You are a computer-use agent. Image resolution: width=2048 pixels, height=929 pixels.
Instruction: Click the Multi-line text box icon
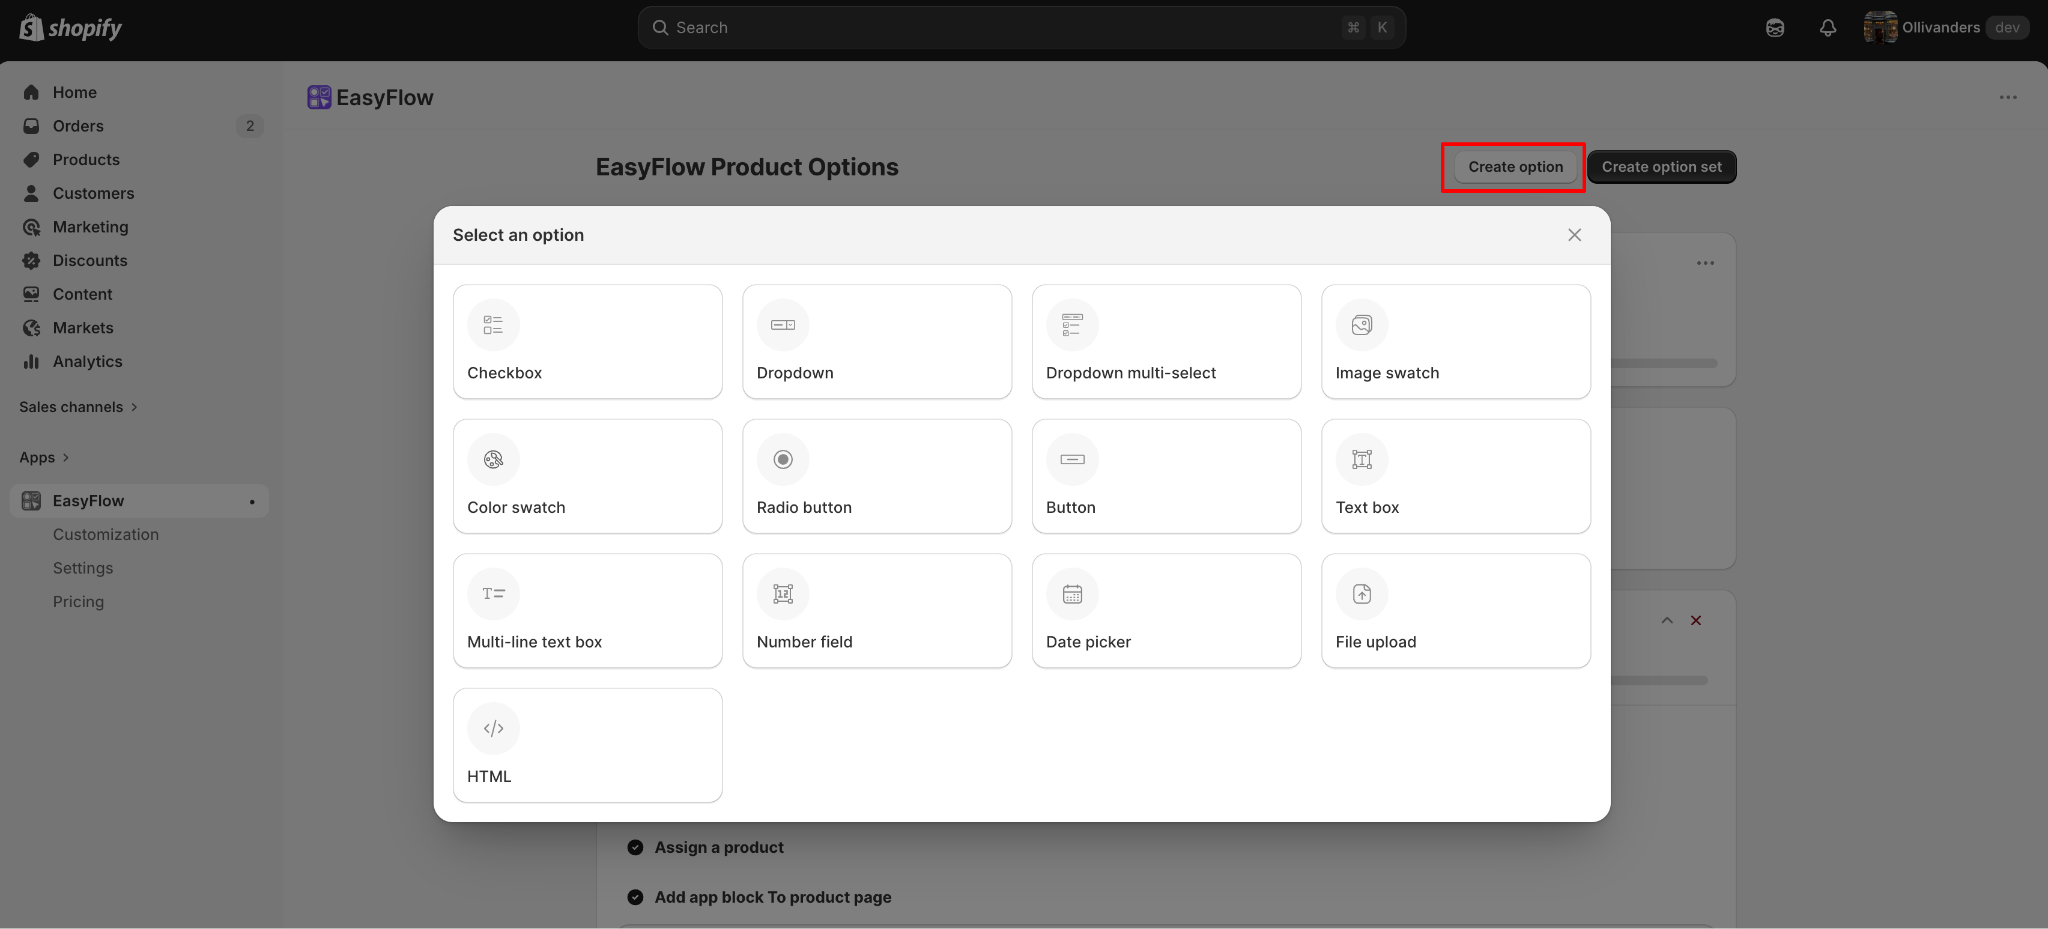pos(493,594)
